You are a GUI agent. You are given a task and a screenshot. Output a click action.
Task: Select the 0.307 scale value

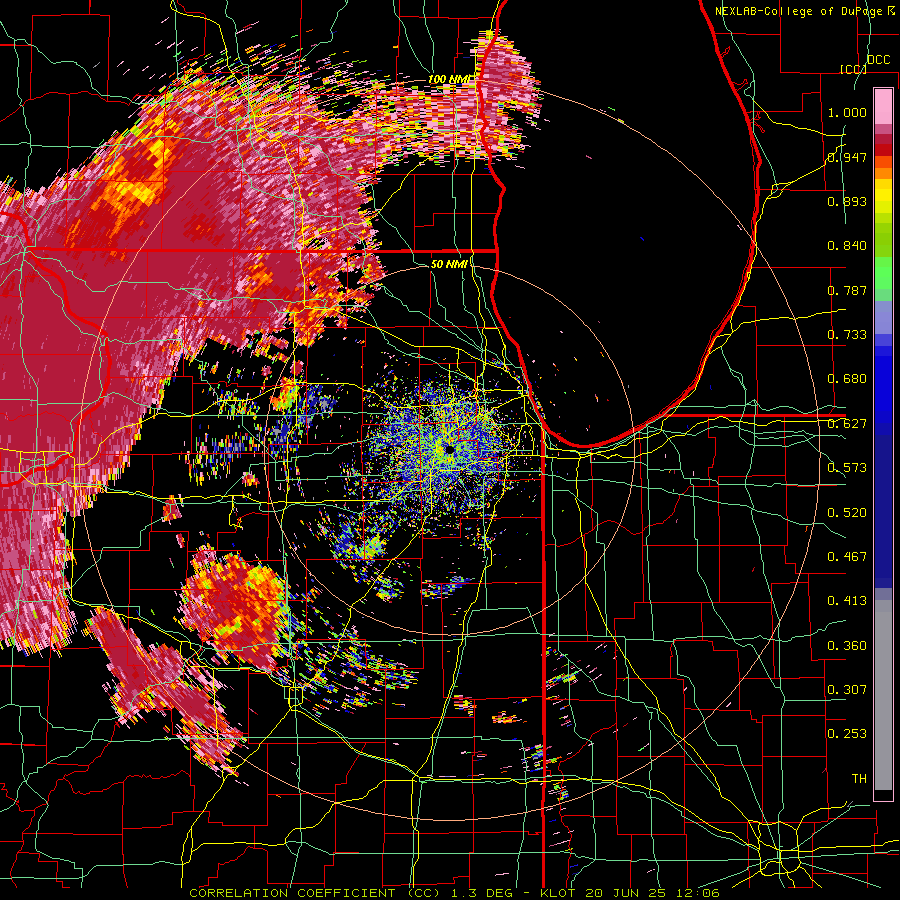point(847,690)
